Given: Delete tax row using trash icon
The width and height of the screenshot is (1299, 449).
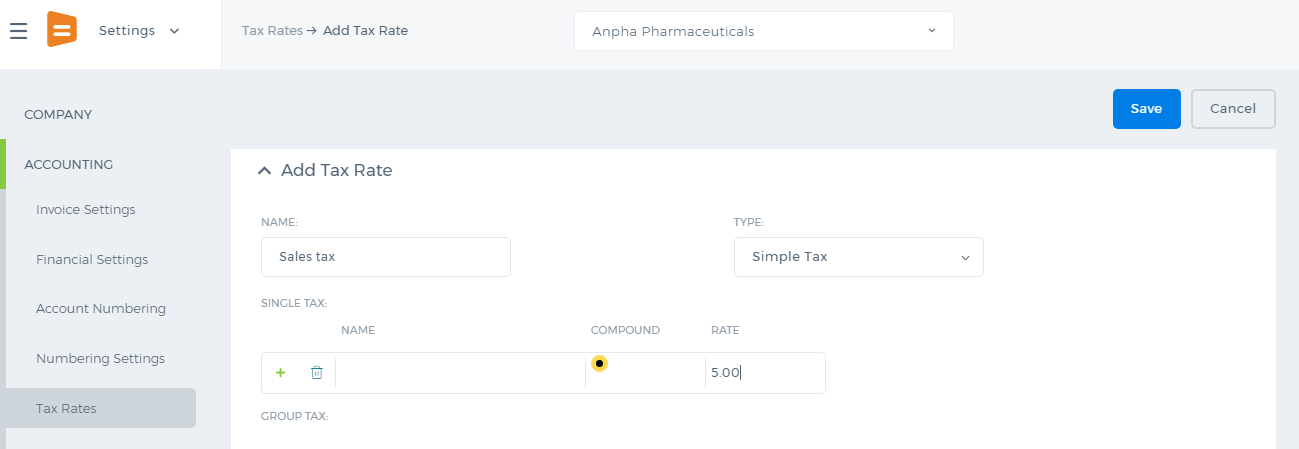Looking at the screenshot, I should click(x=317, y=373).
